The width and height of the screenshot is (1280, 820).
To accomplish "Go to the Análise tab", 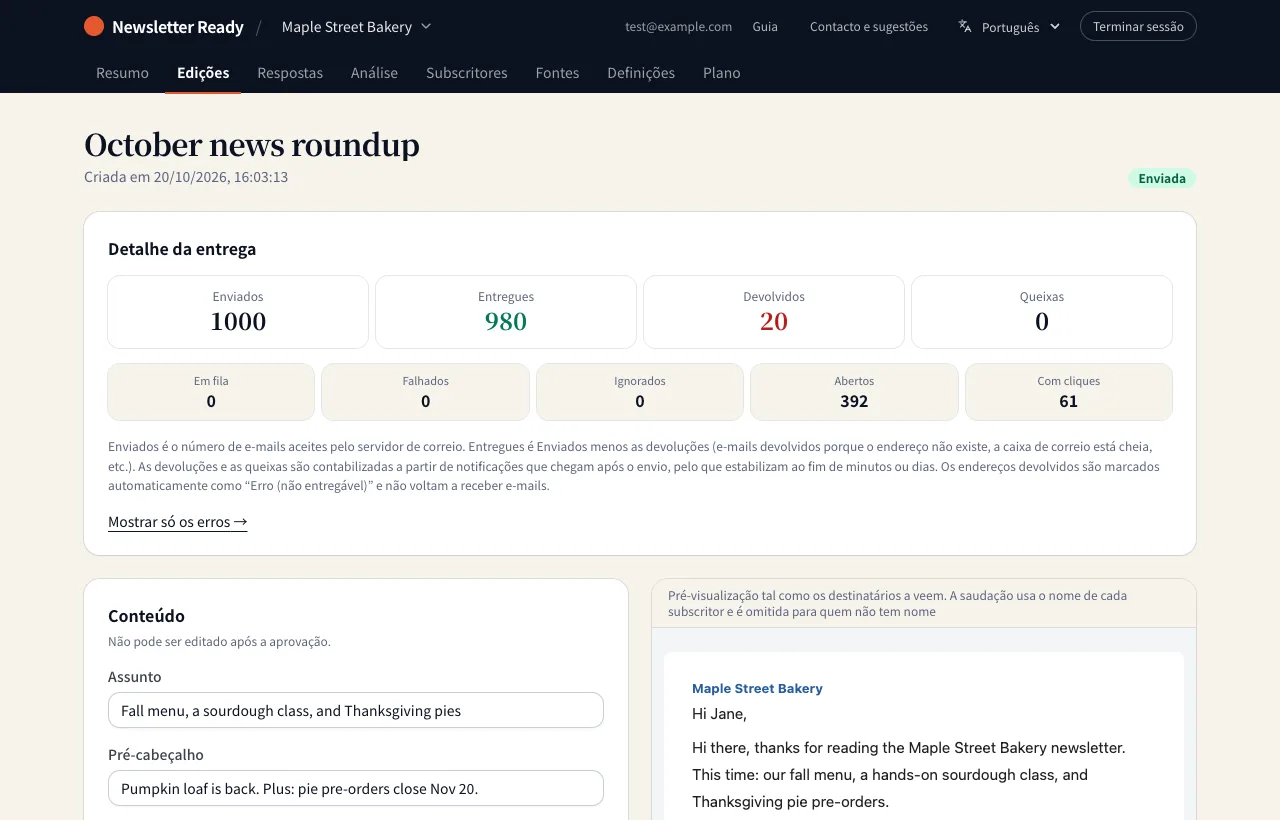I will point(374,73).
